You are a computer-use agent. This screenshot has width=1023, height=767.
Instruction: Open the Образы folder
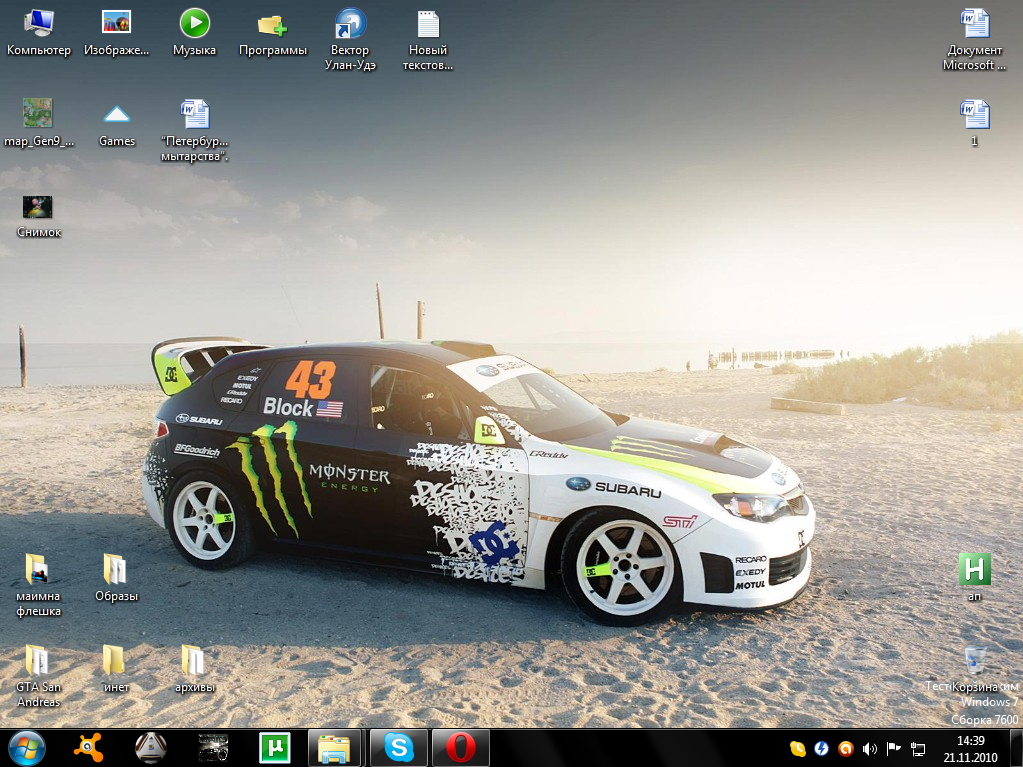pyautogui.click(x=117, y=570)
